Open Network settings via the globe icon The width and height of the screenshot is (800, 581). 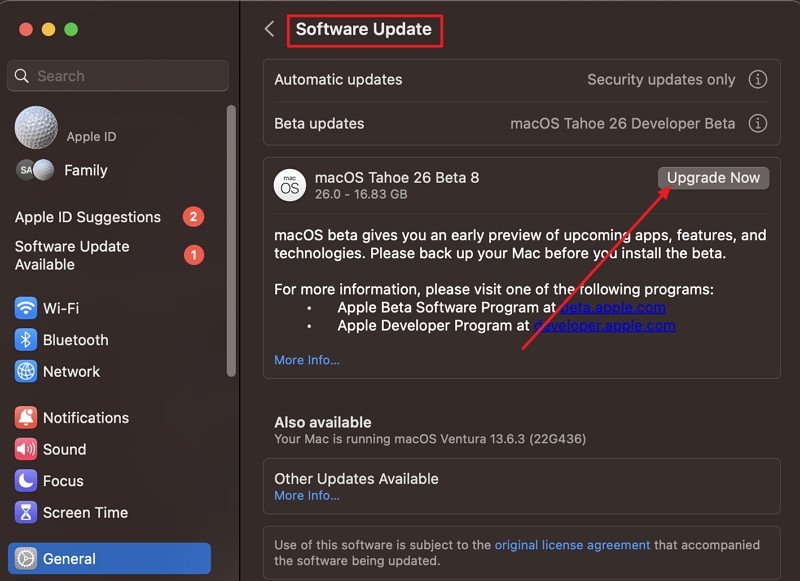pos(25,371)
